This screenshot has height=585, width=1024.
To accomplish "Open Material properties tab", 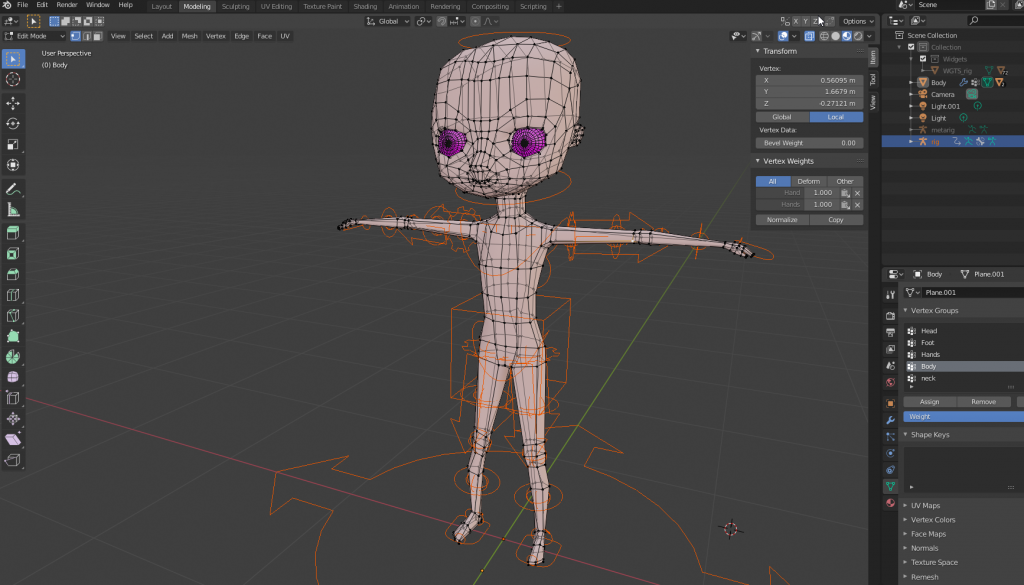I will [890, 503].
